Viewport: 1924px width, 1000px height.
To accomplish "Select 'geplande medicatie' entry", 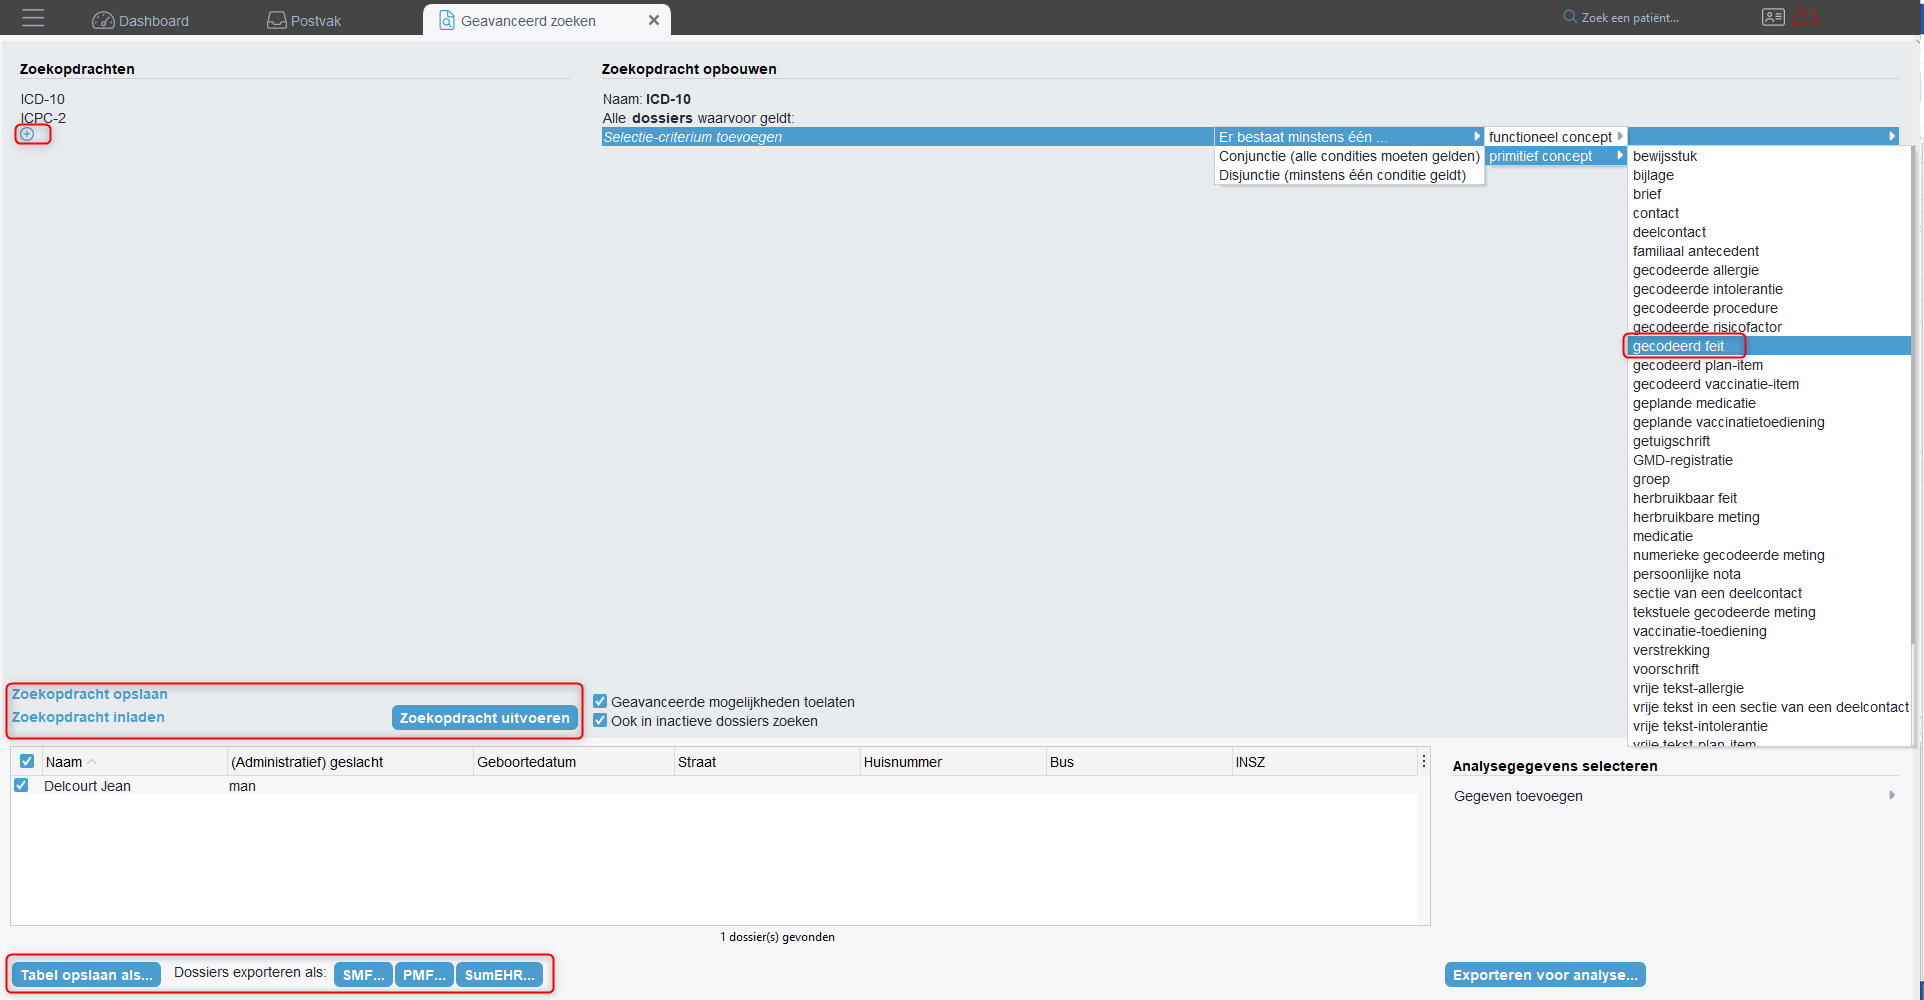I will [1769, 403].
